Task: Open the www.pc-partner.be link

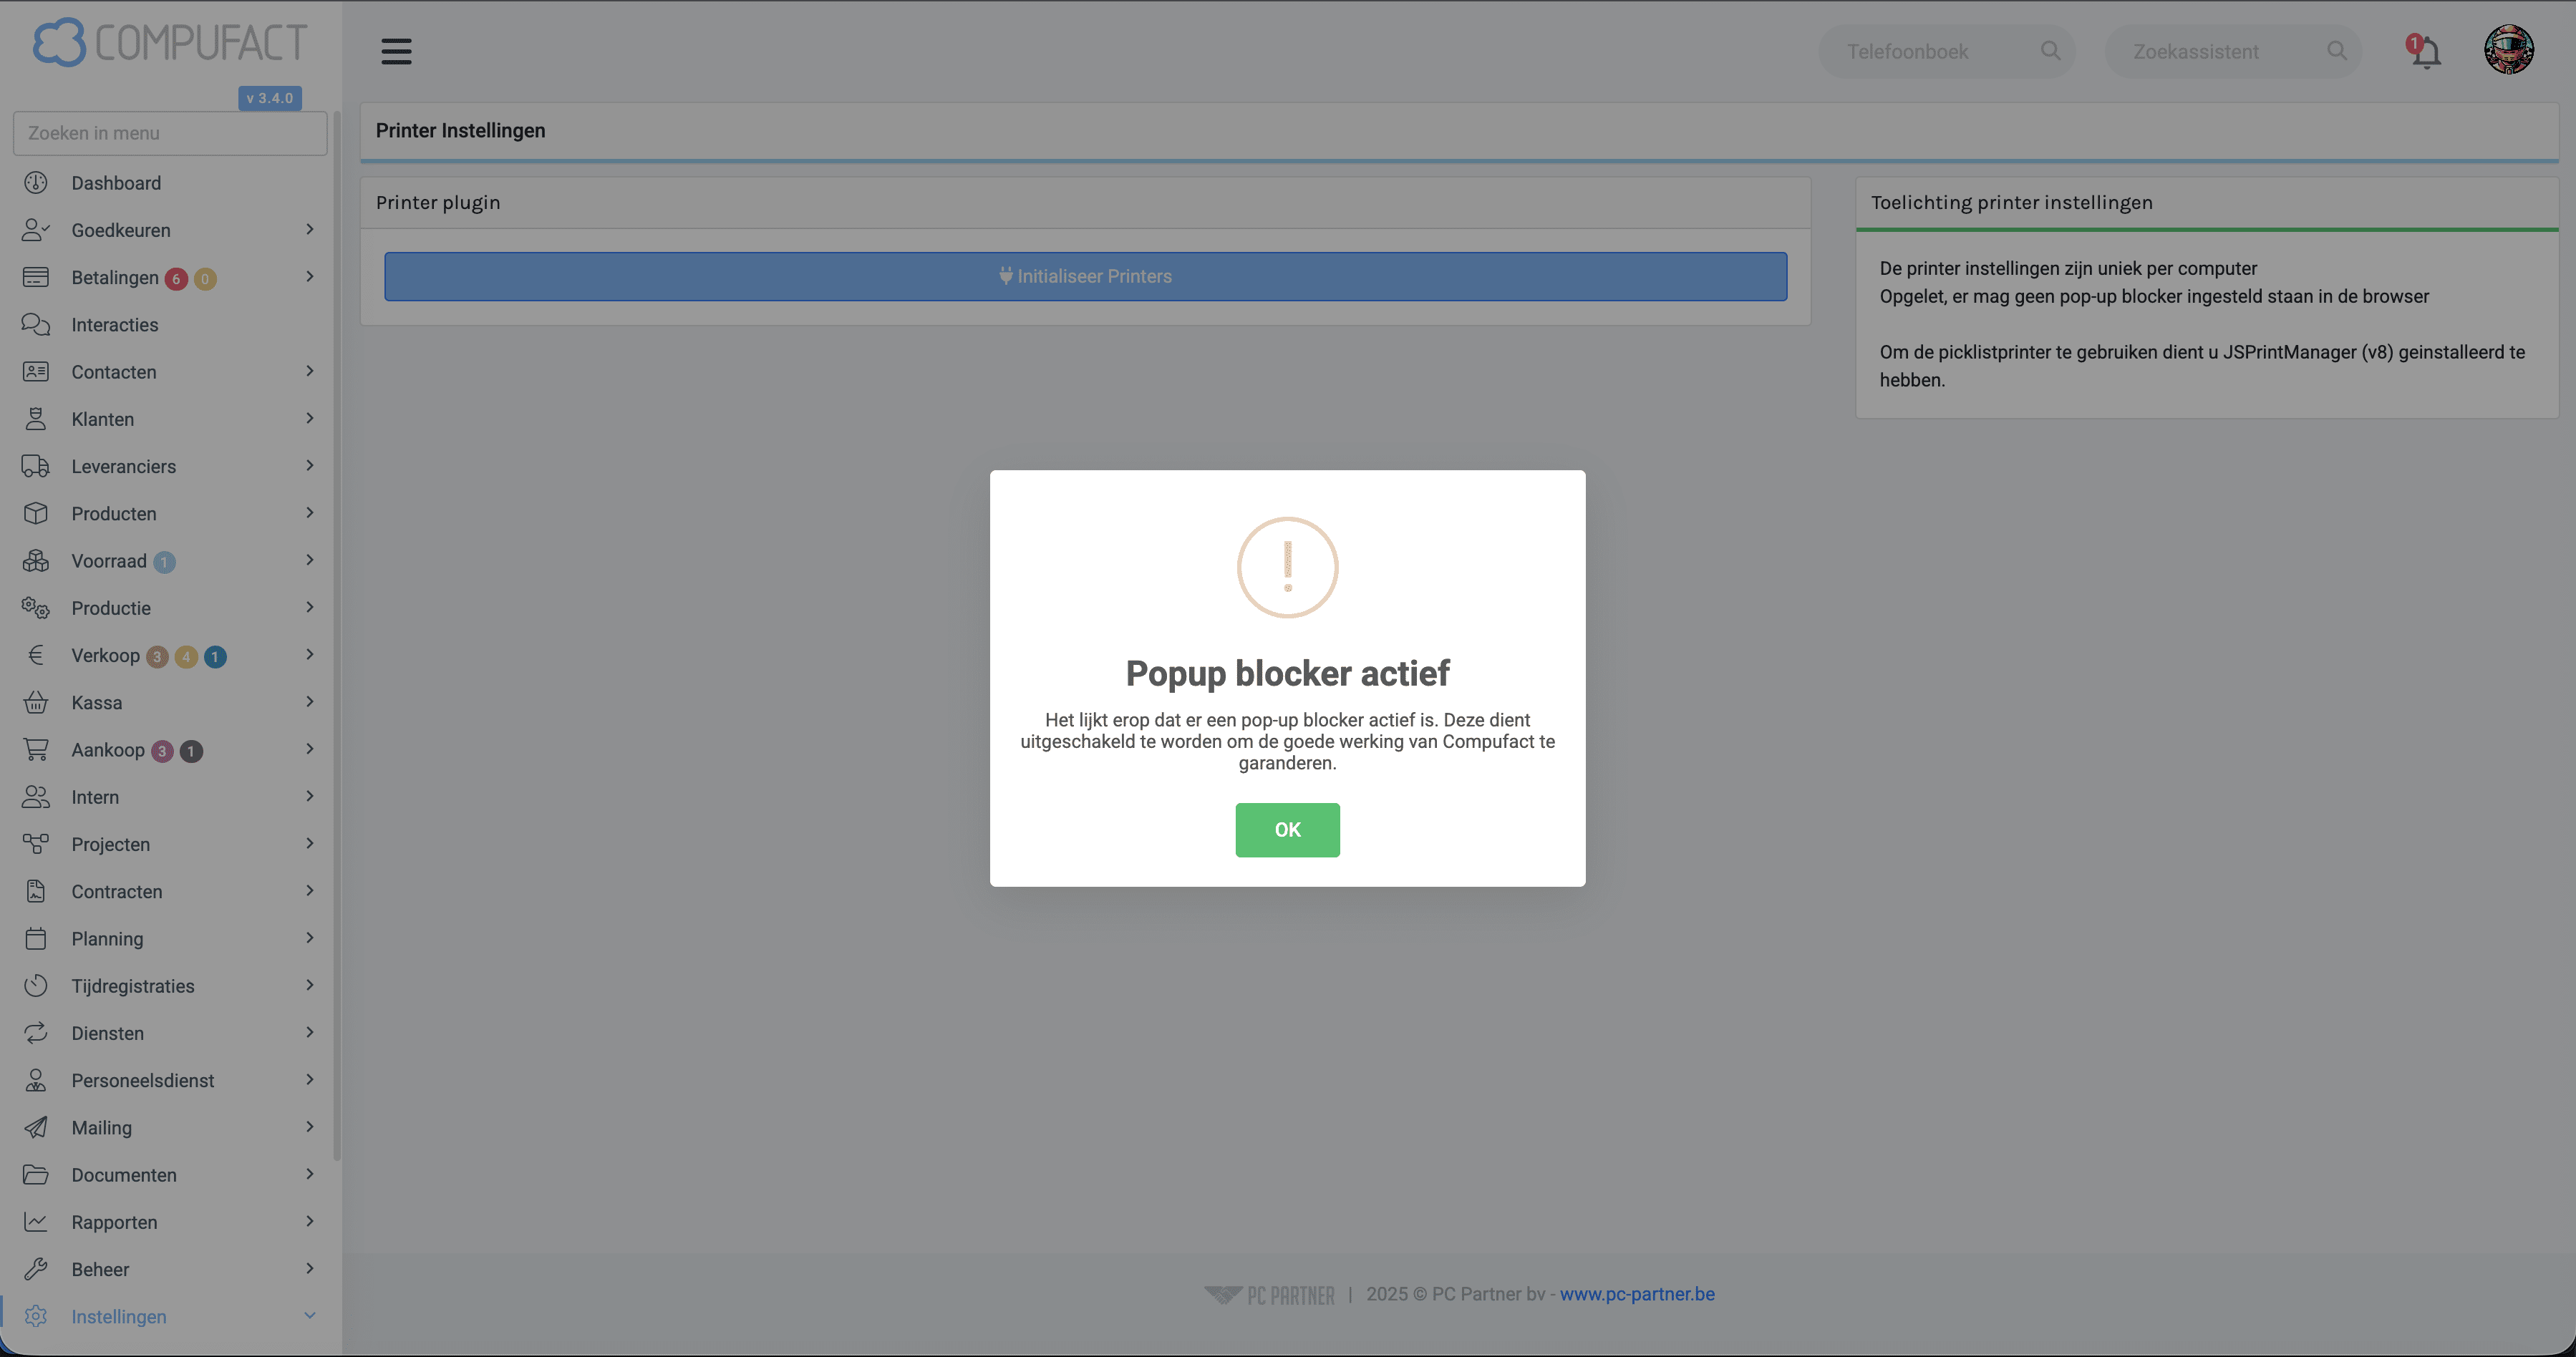Action: tap(1637, 1293)
